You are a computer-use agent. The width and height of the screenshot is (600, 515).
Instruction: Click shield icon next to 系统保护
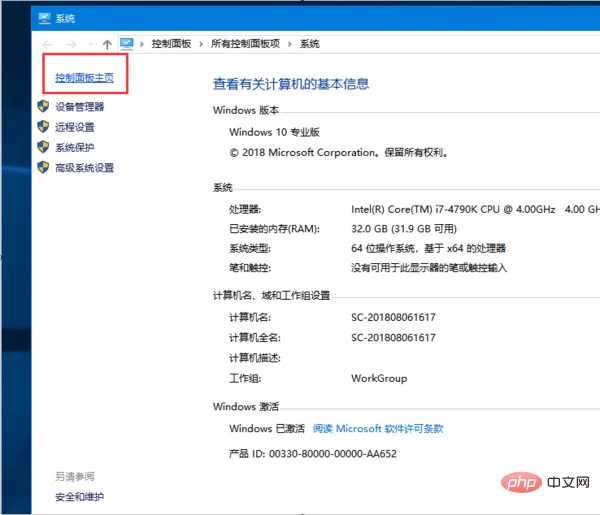click(43, 147)
